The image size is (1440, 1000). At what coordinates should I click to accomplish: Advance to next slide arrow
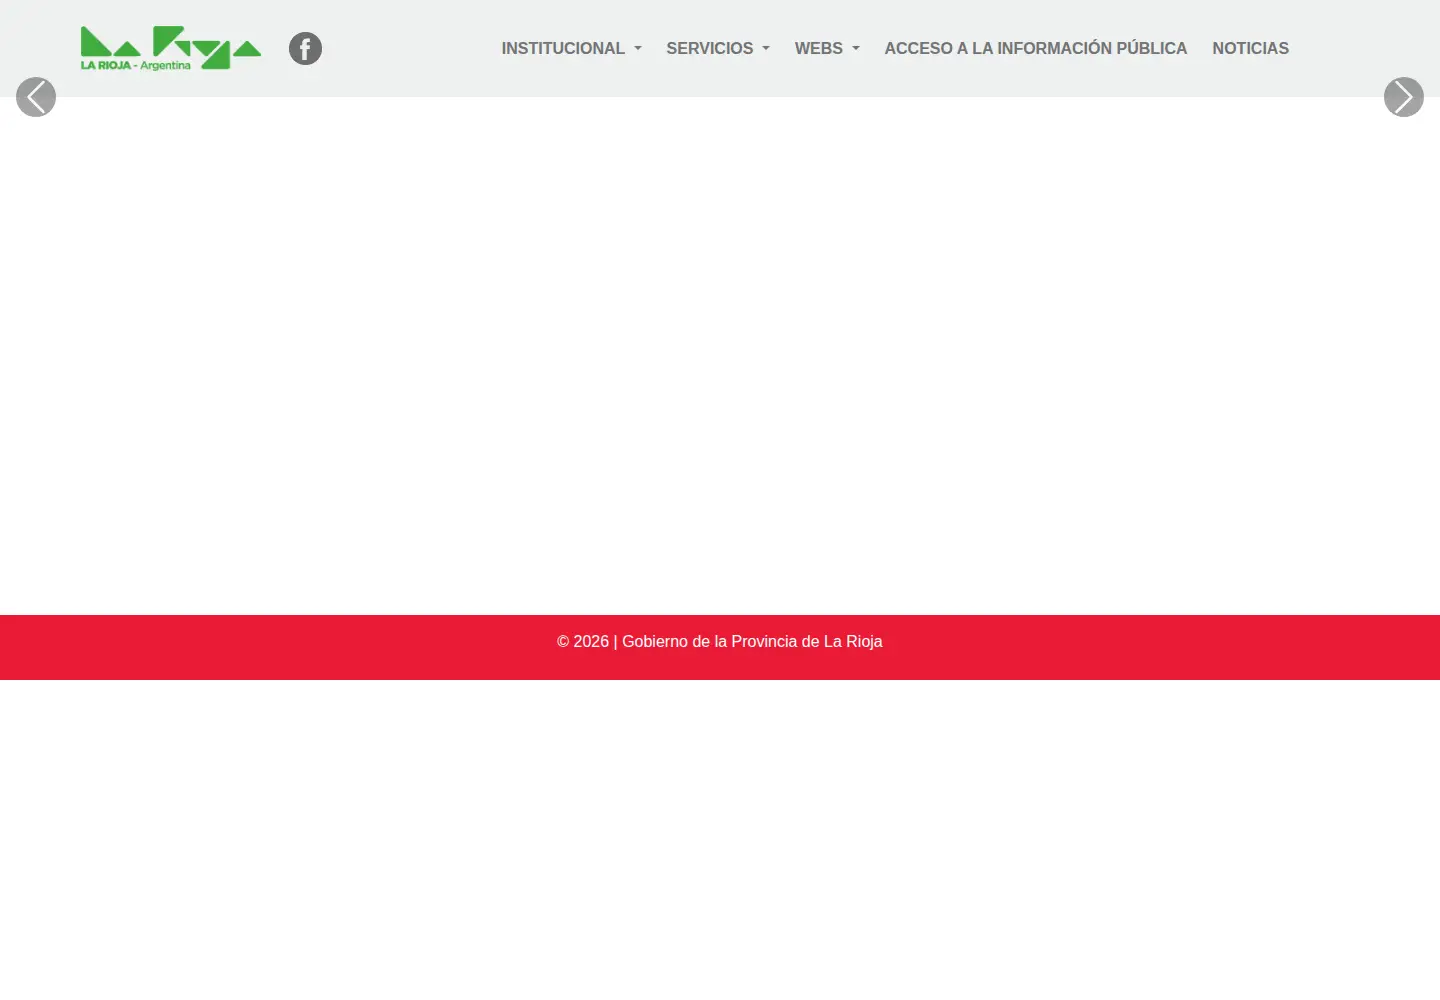coord(1404,97)
